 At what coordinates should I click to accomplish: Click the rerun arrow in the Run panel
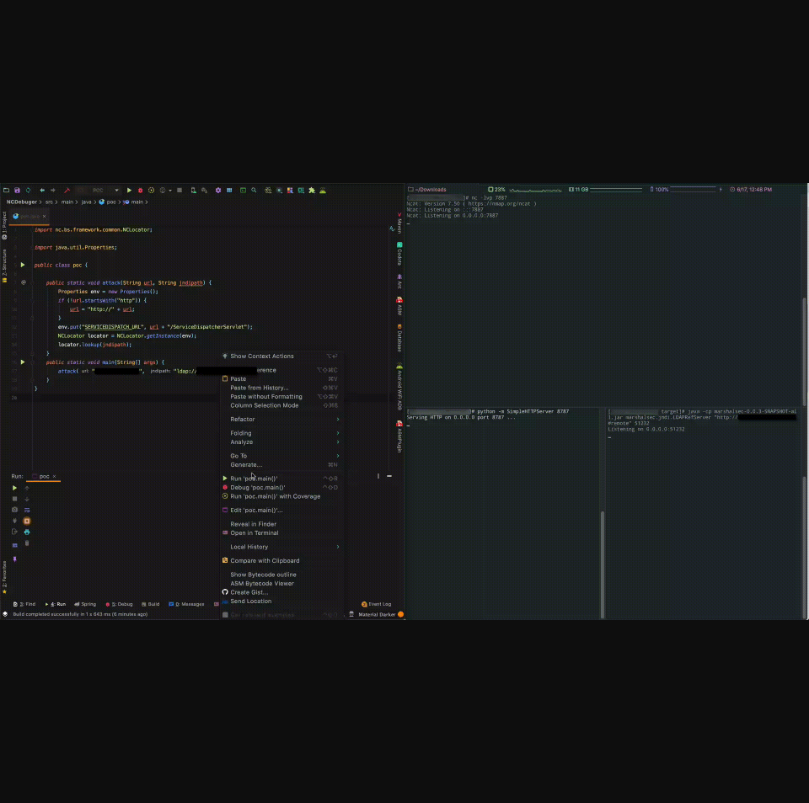coord(14,488)
